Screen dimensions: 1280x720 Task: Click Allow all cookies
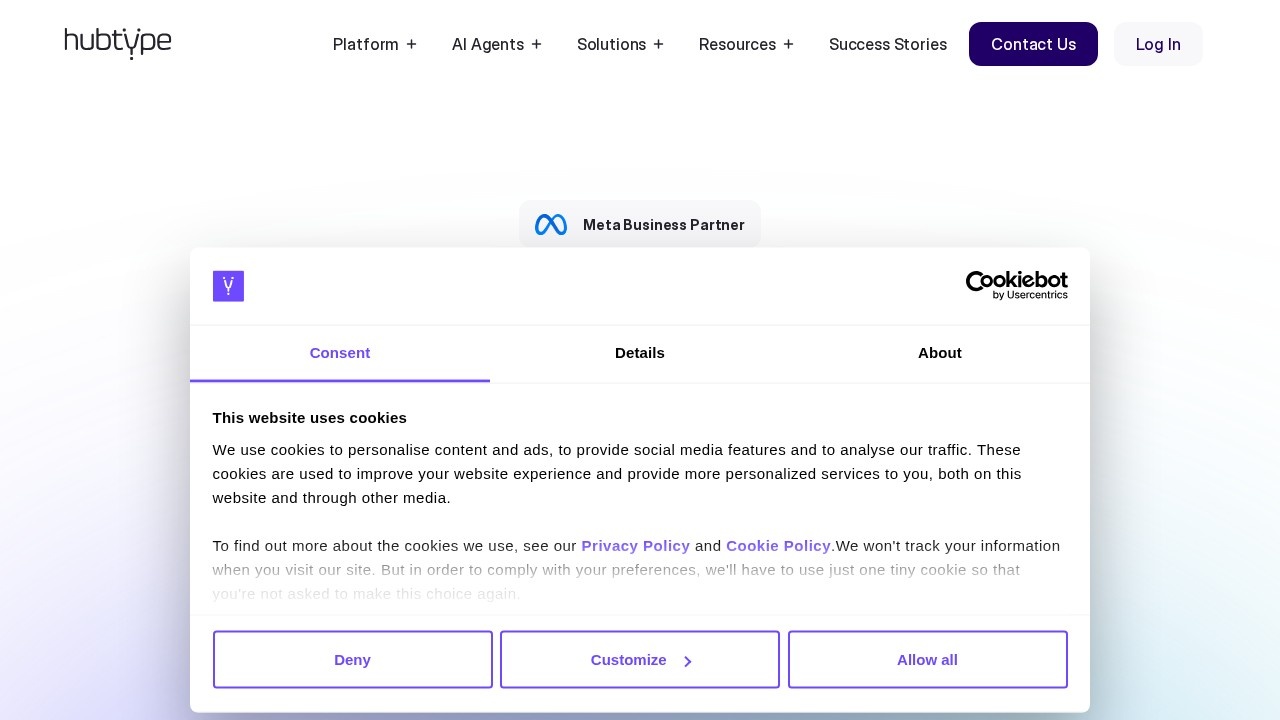point(928,660)
